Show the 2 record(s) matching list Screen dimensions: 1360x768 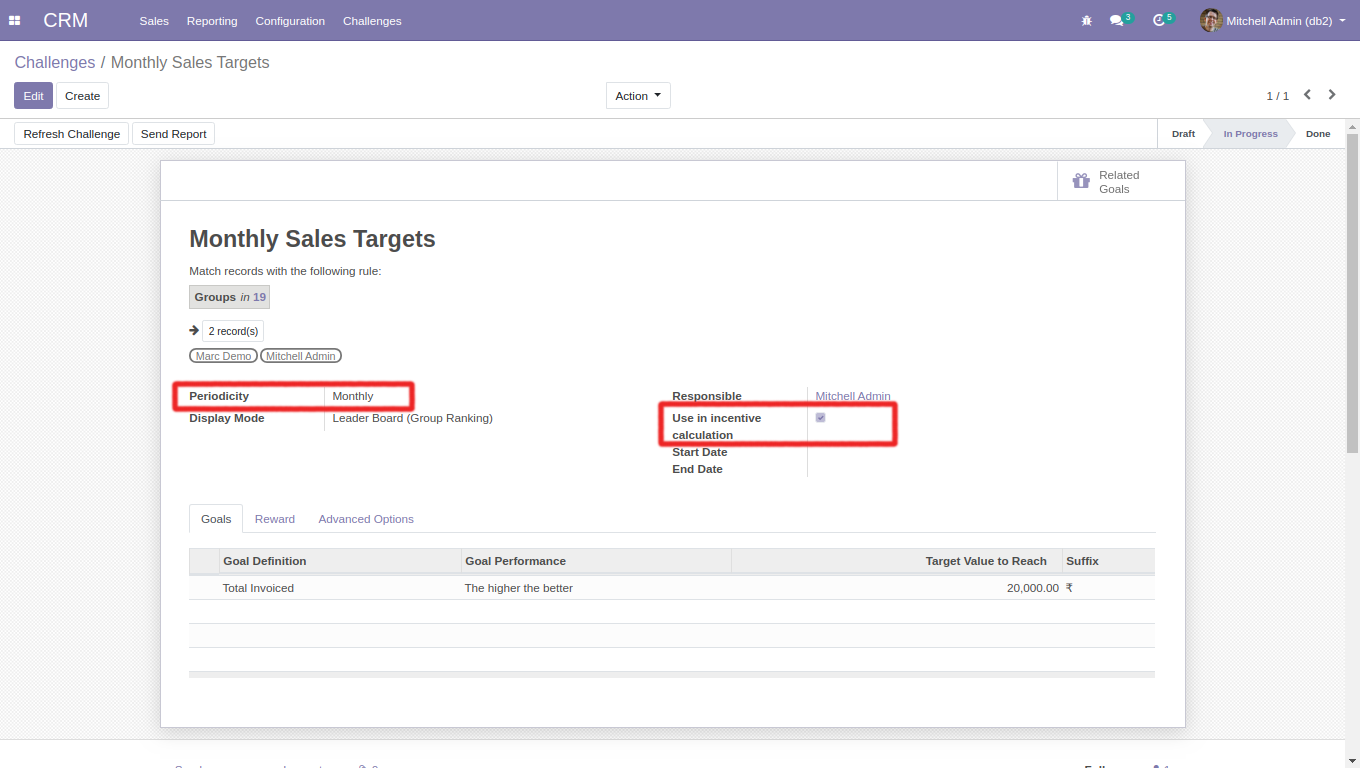coord(233,331)
